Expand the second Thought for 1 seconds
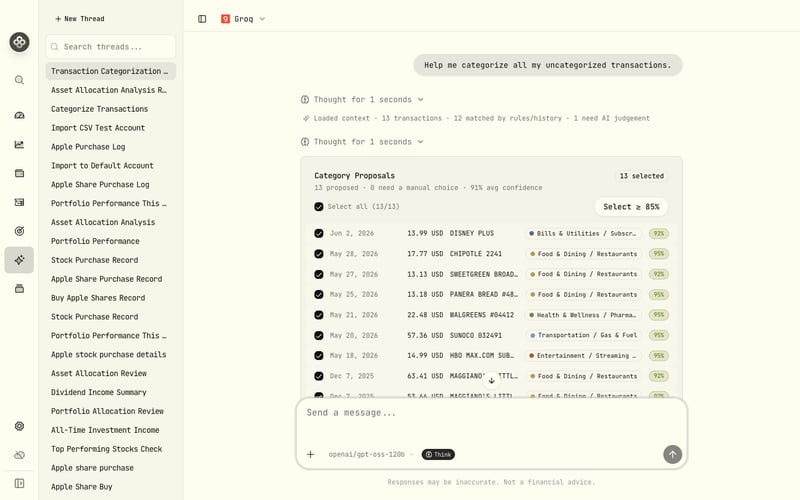Screen dimensions: 800x500 [x=362, y=142]
